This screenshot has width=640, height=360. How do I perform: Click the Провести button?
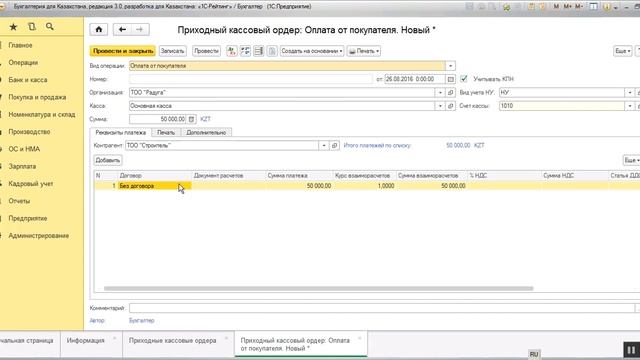click(x=206, y=51)
